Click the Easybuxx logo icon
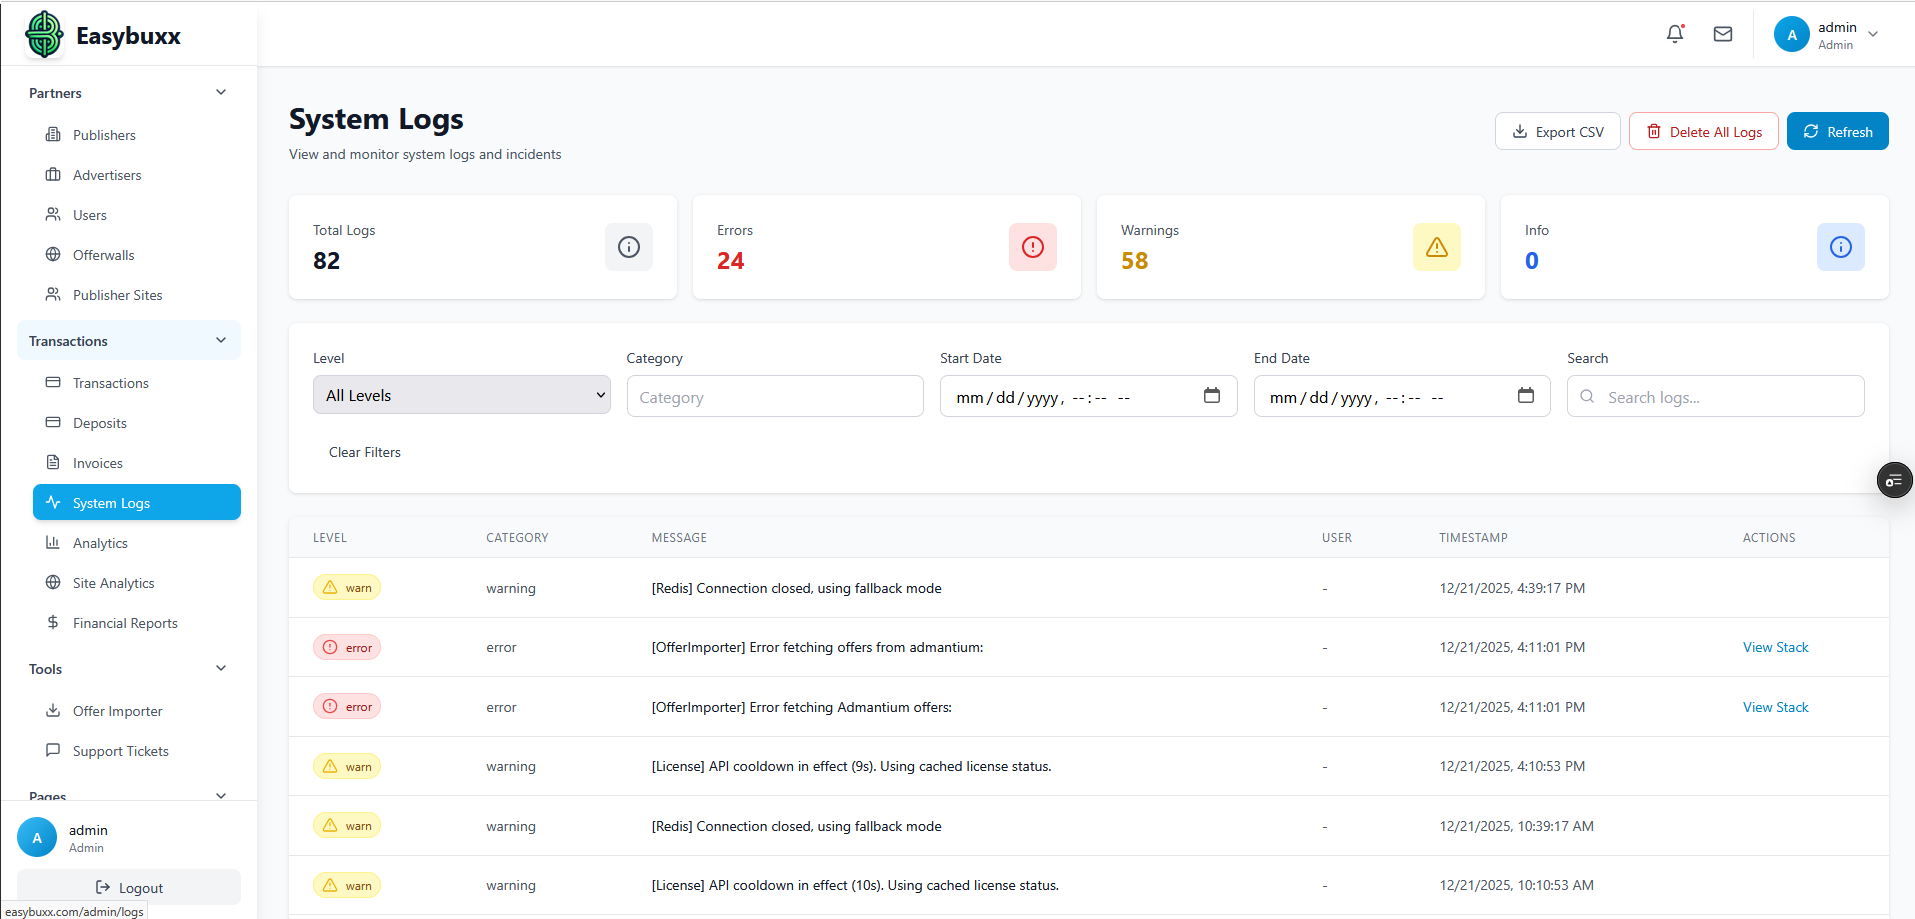Image resolution: width=1915 pixels, height=919 pixels. coord(44,35)
